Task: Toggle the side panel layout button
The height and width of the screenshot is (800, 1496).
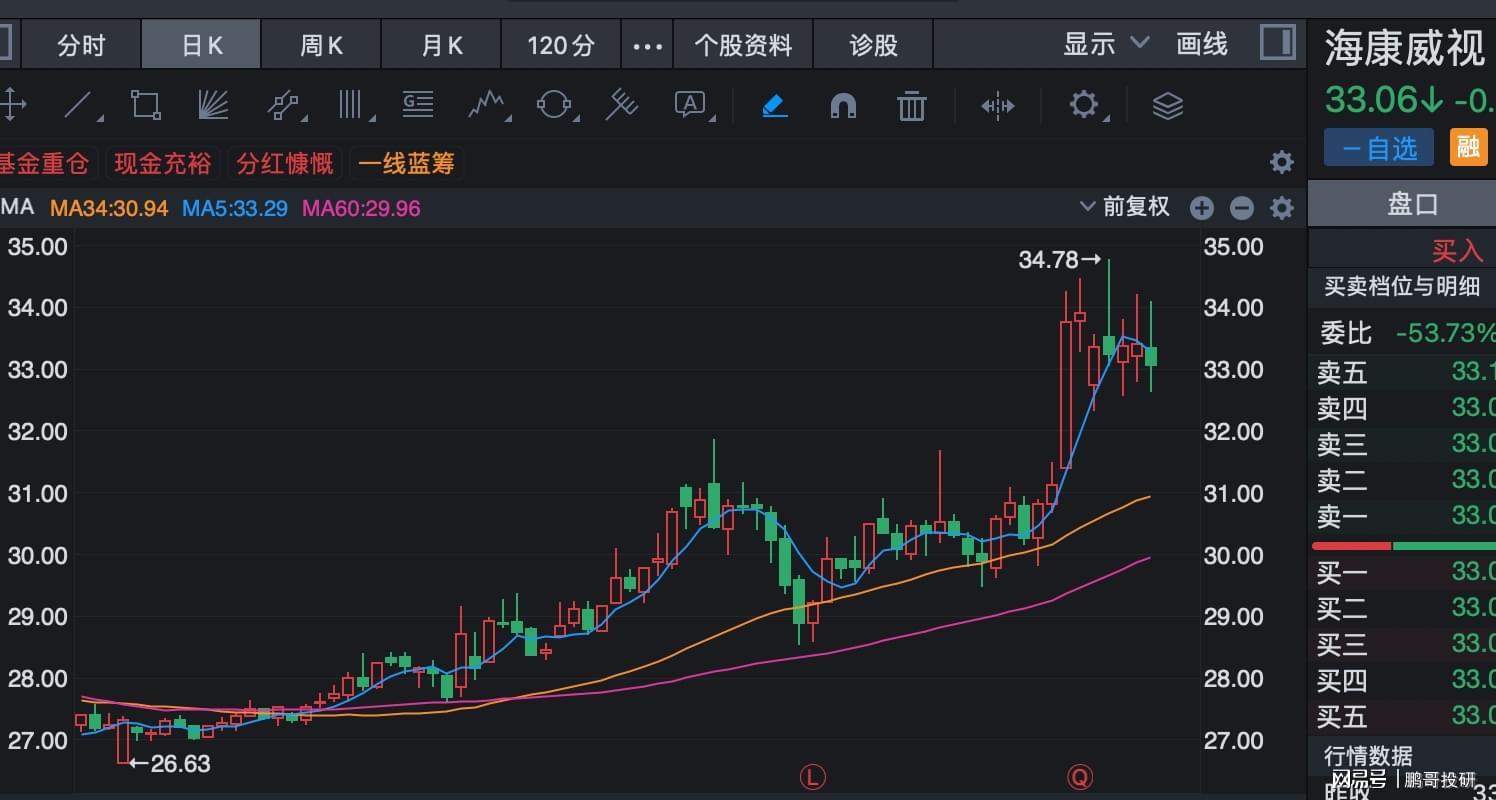Action: pyautogui.click(x=1277, y=44)
